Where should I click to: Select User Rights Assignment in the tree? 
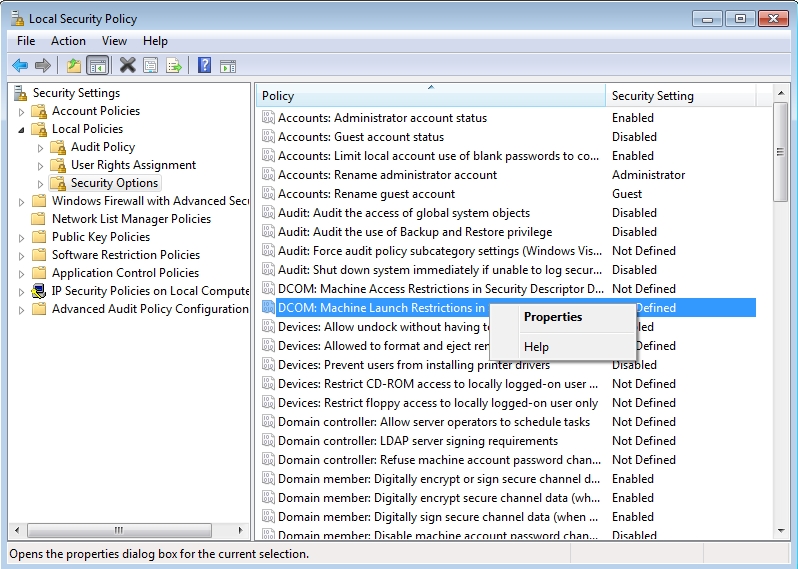click(133, 165)
